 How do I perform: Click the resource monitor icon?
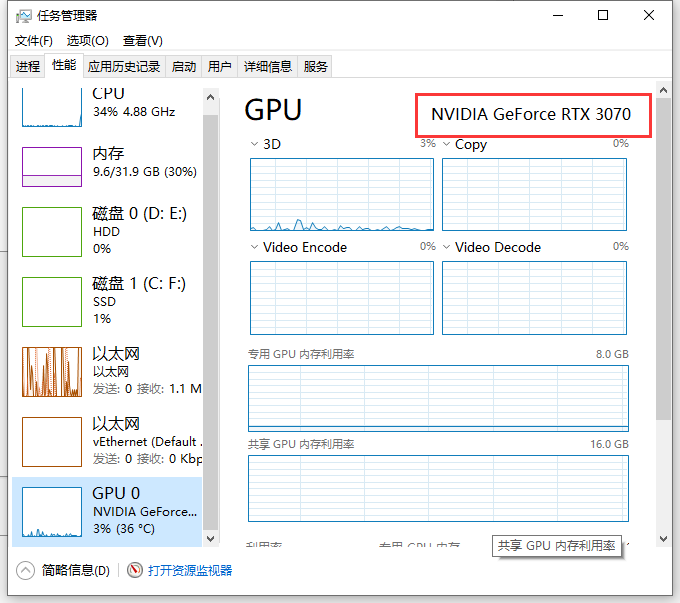[x=134, y=570]
